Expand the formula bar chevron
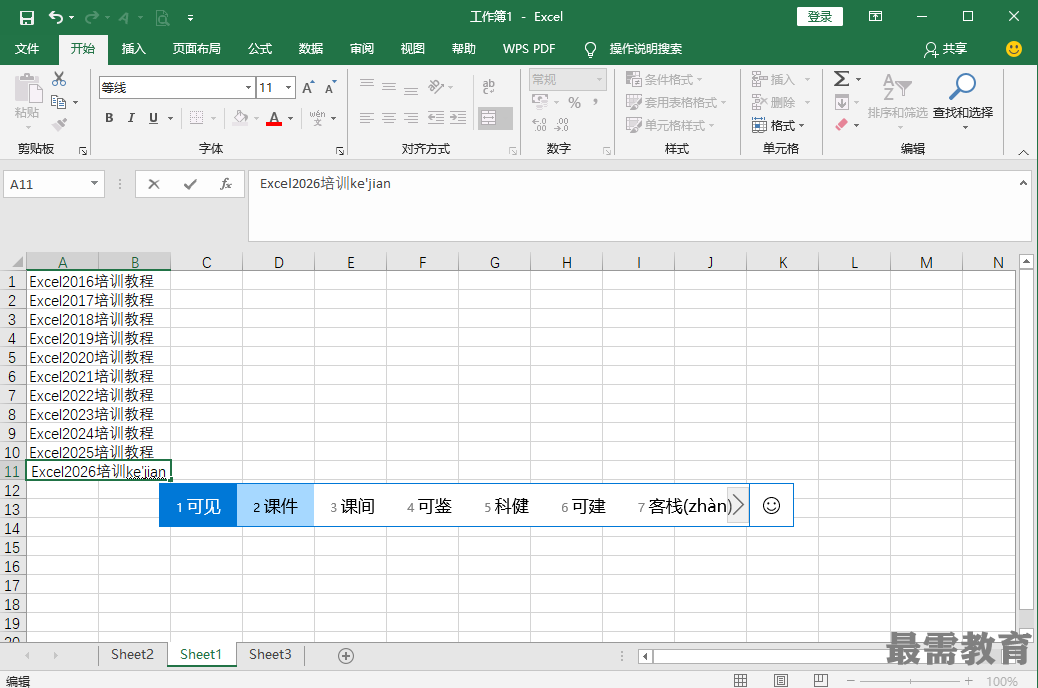 pyautogui.click(x=1023, y=183)
